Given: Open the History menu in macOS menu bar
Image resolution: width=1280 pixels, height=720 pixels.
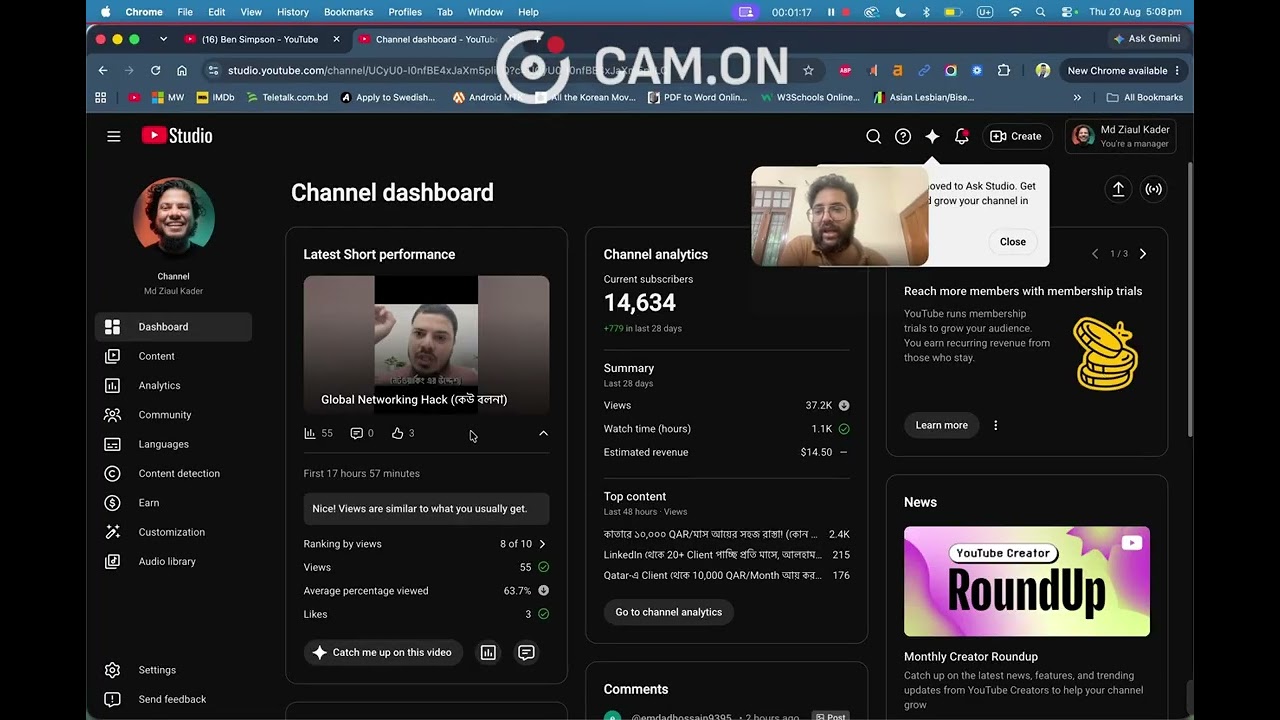Looking at the screenshot, I should 293,12.
